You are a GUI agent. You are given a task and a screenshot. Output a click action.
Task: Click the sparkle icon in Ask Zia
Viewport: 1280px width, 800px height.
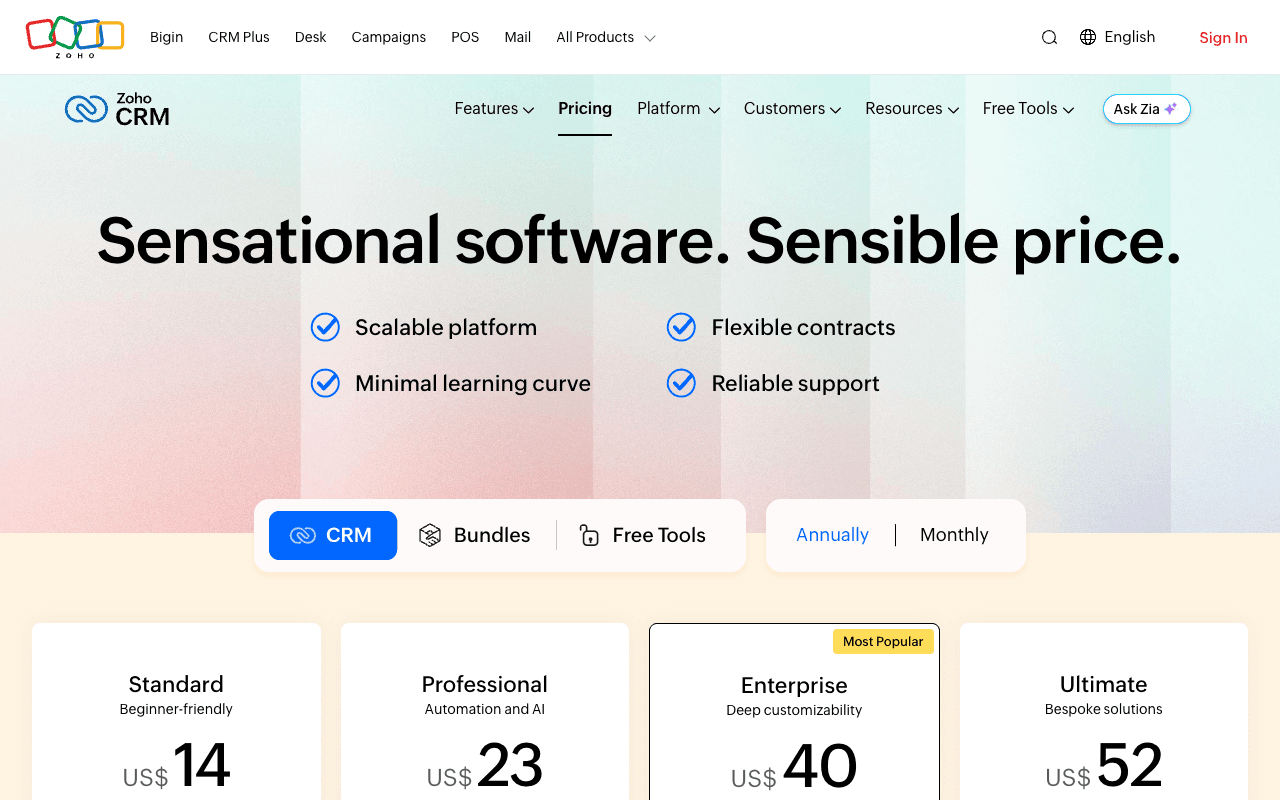point(1171,109)
